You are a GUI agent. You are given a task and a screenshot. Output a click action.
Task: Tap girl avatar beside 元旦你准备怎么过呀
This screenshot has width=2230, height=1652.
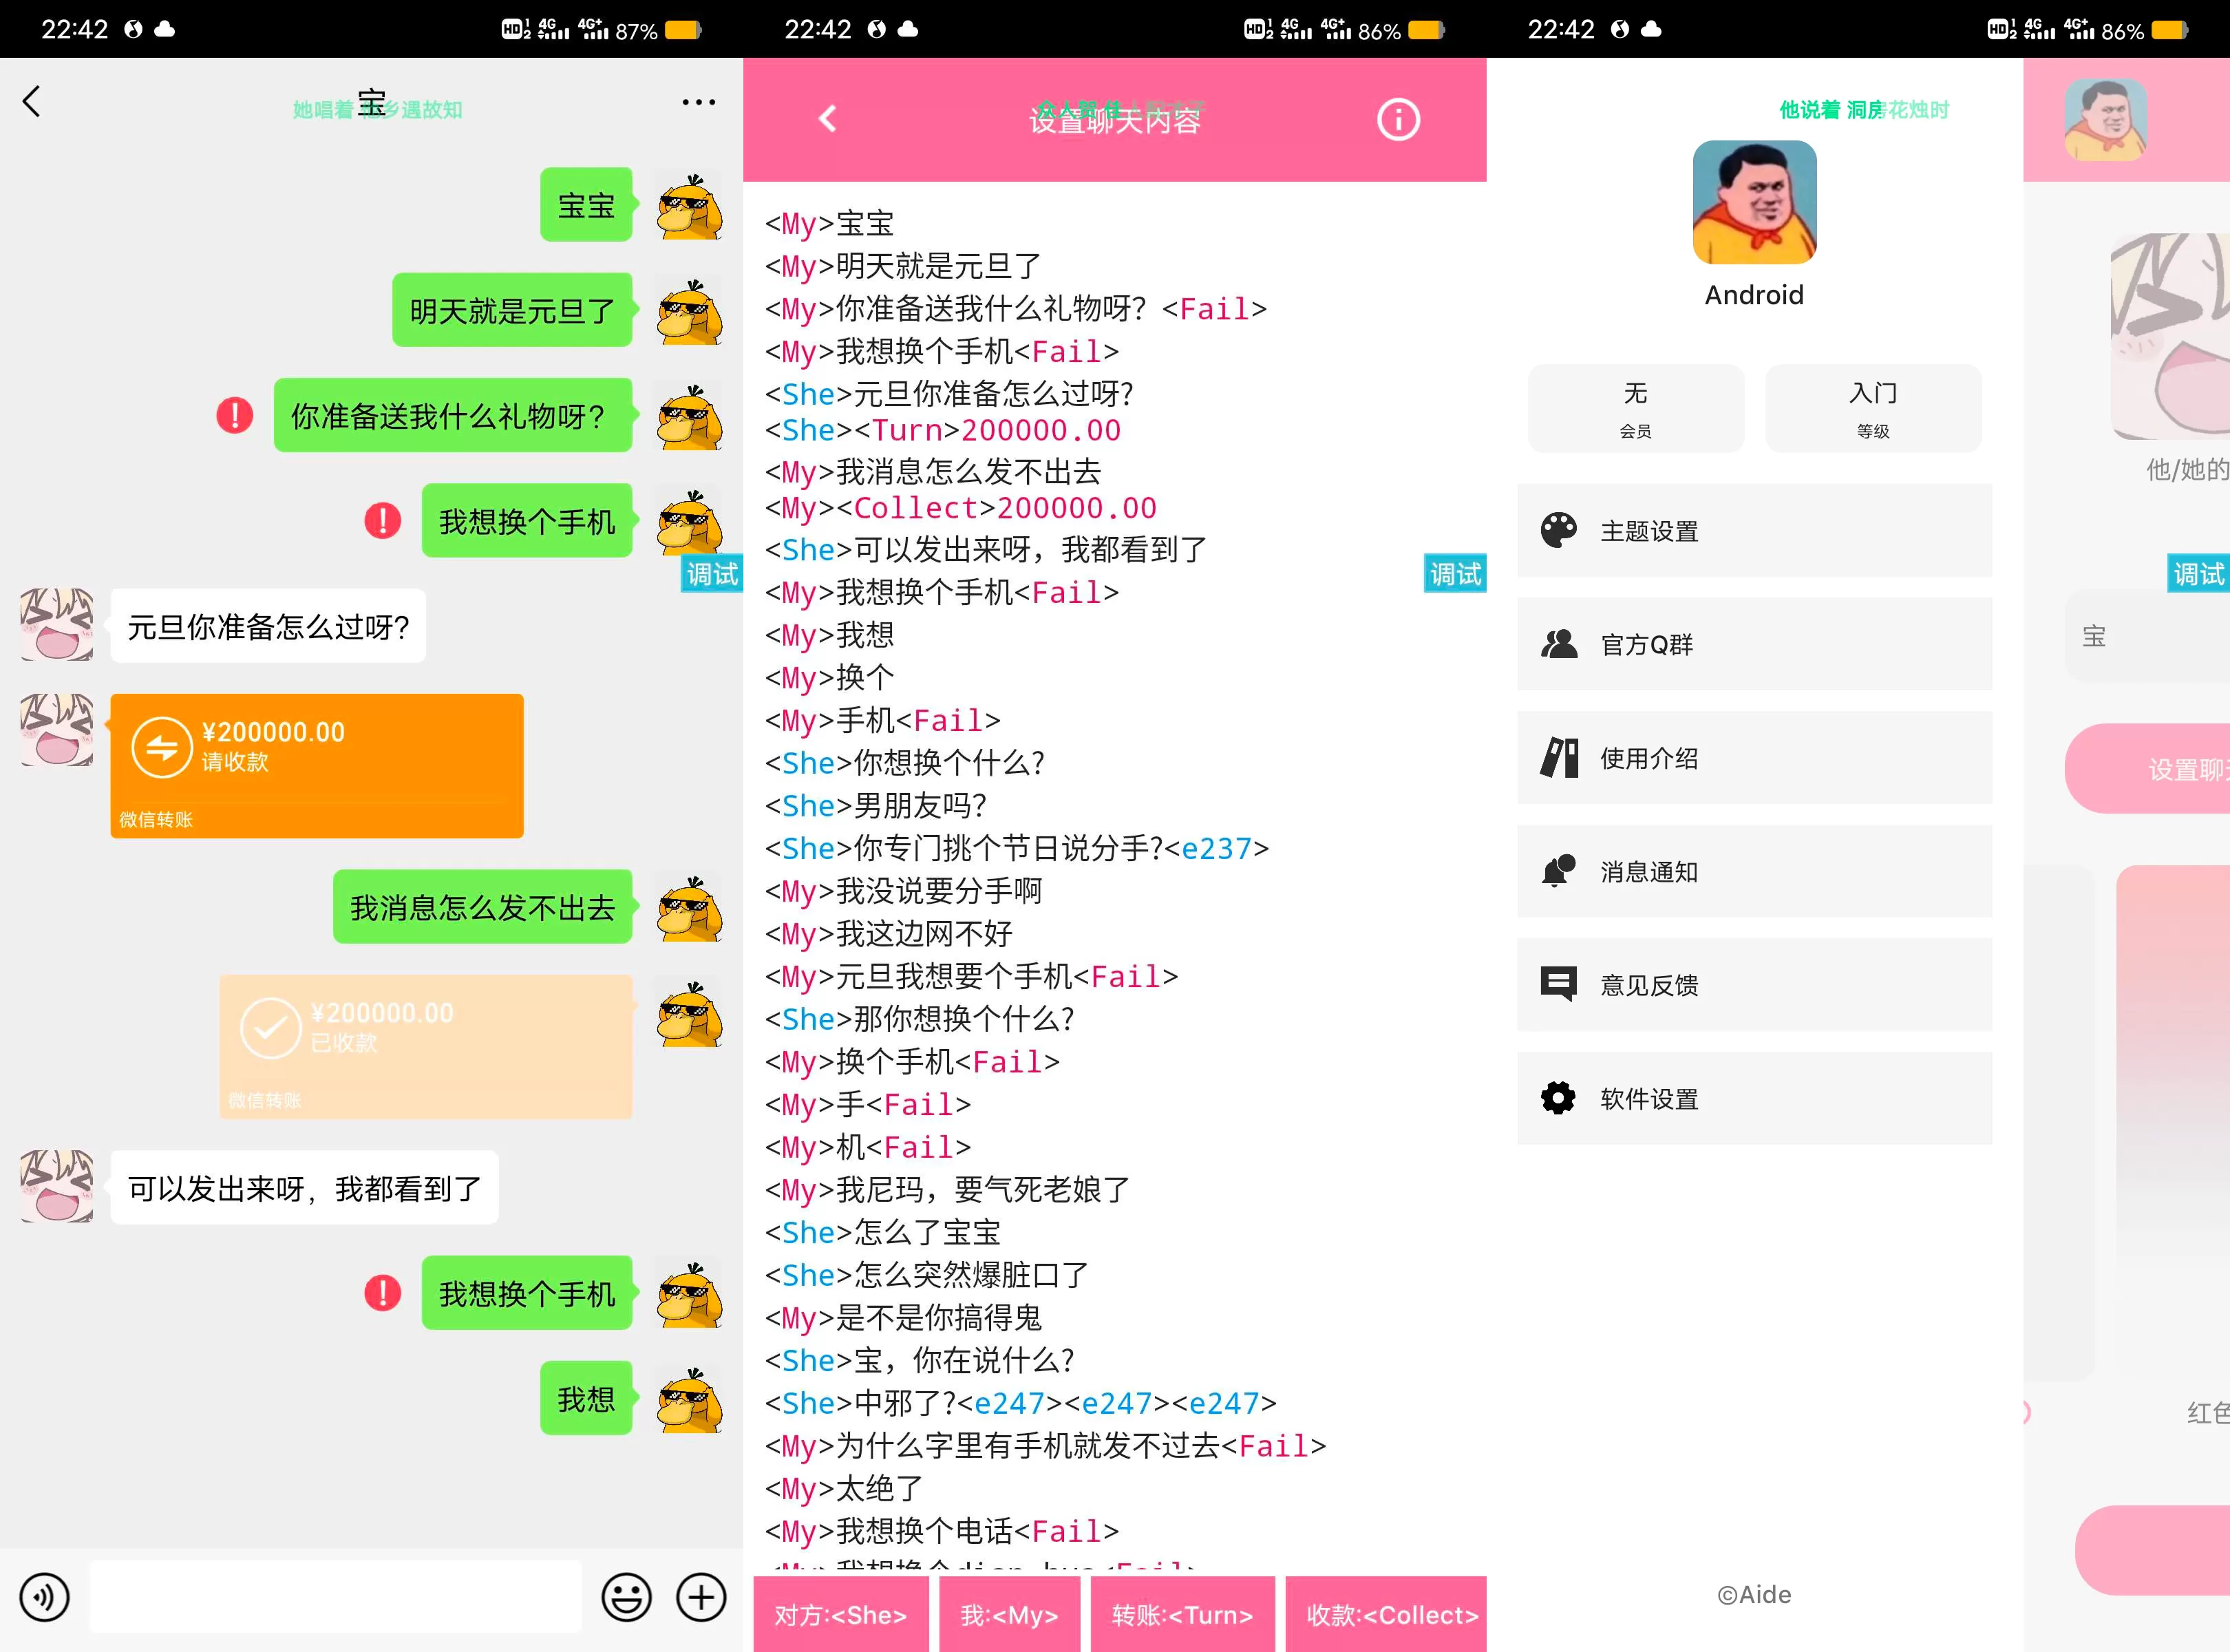click(57, 624)
